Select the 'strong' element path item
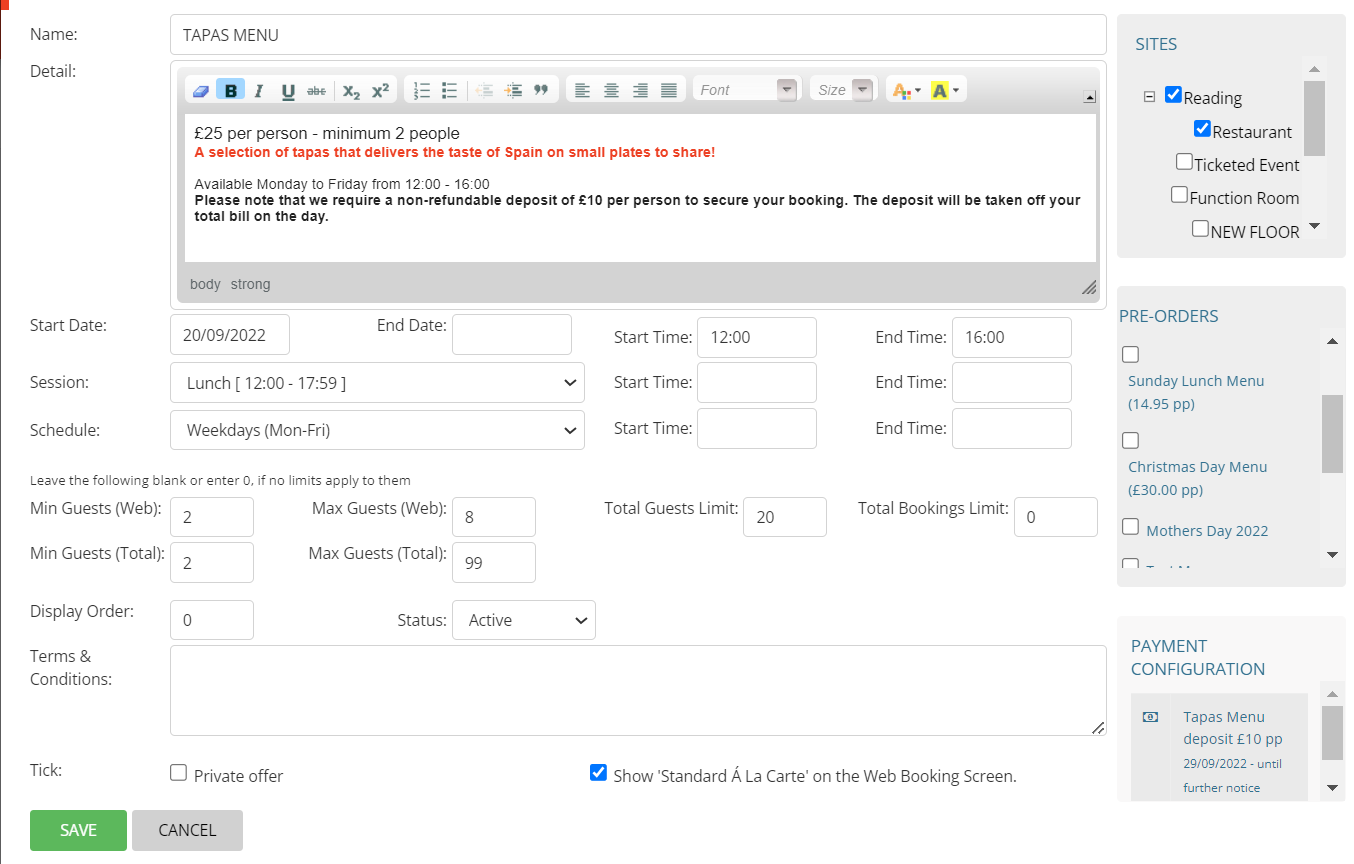 (x=250, y=284)
